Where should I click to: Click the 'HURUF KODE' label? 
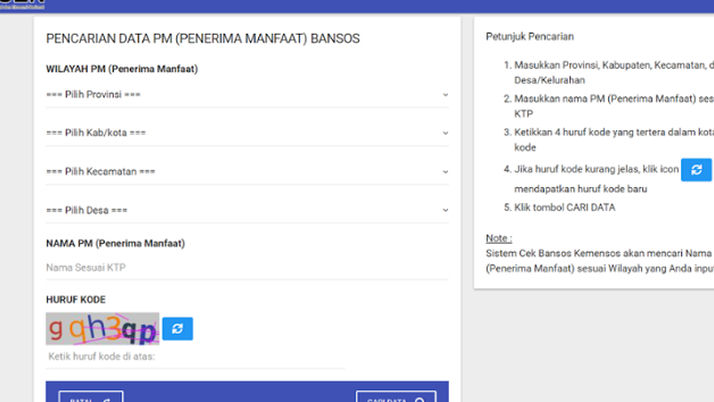pos(76,300)
